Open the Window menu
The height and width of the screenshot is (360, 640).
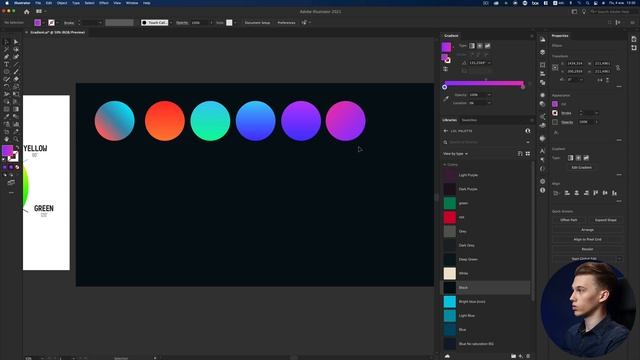tap(132, 3)
